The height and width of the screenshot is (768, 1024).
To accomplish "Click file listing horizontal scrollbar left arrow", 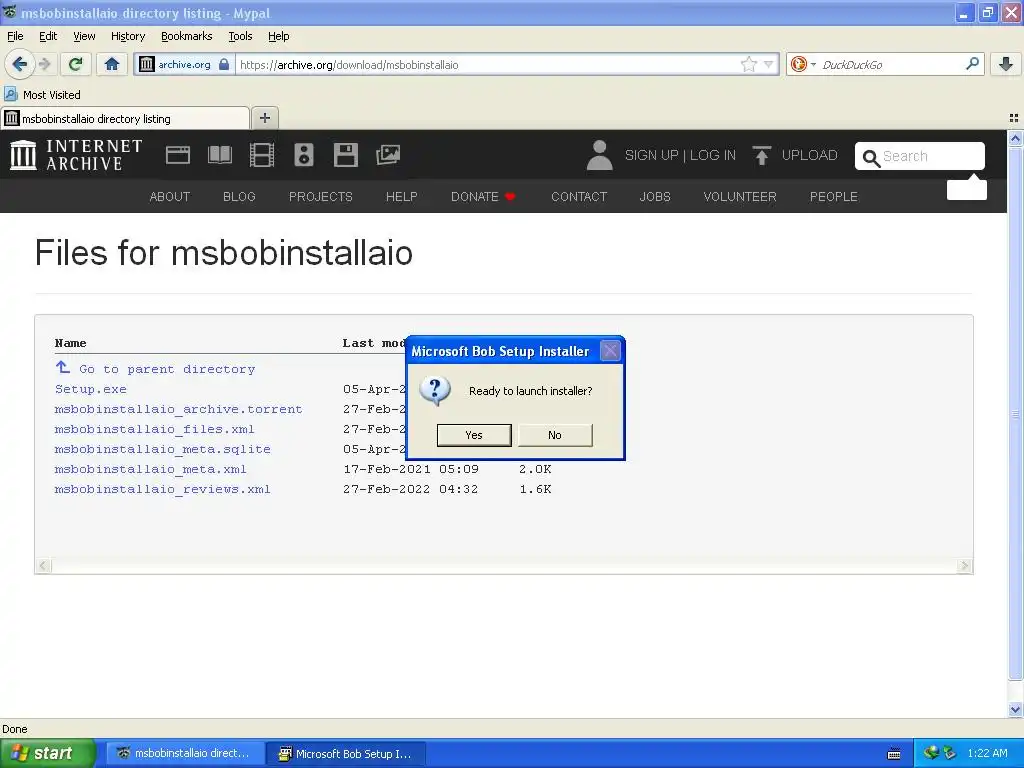I will 44,566.
